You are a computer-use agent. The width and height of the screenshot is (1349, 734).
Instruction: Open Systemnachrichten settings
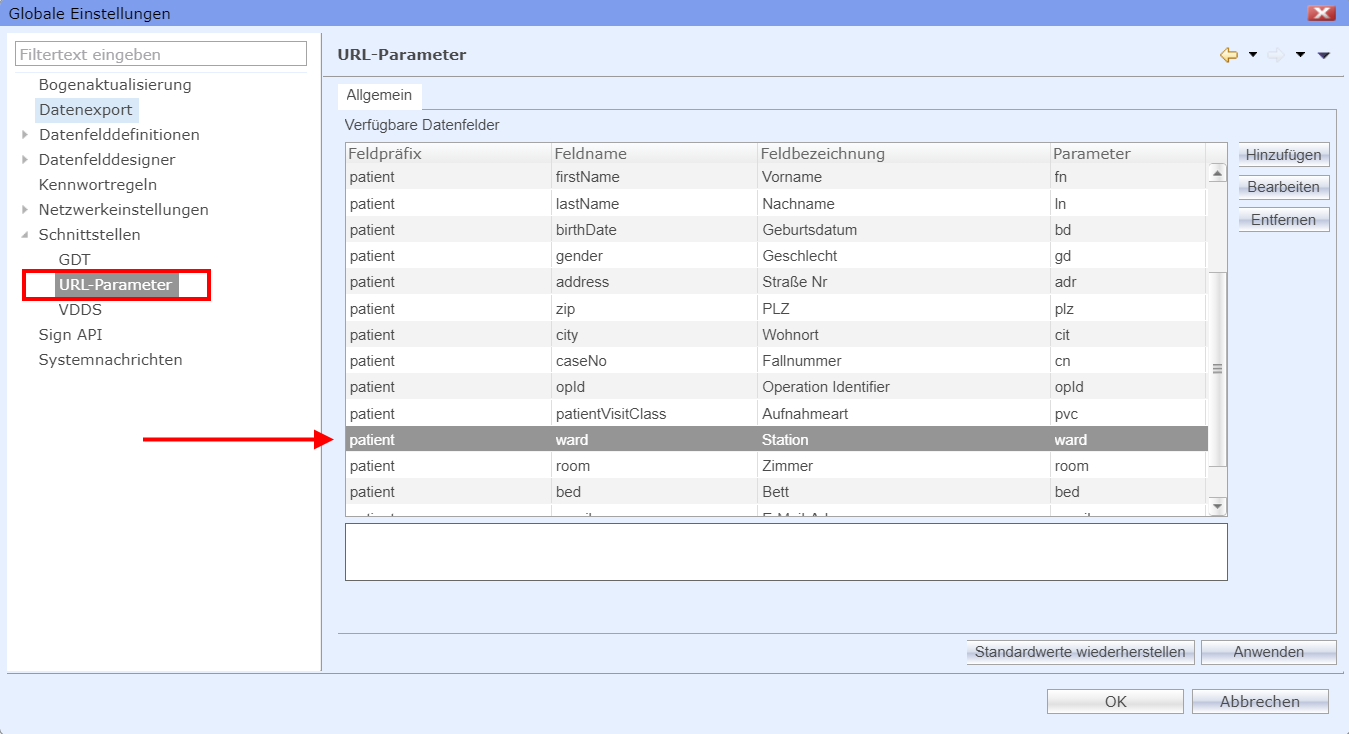pos(111,360)
